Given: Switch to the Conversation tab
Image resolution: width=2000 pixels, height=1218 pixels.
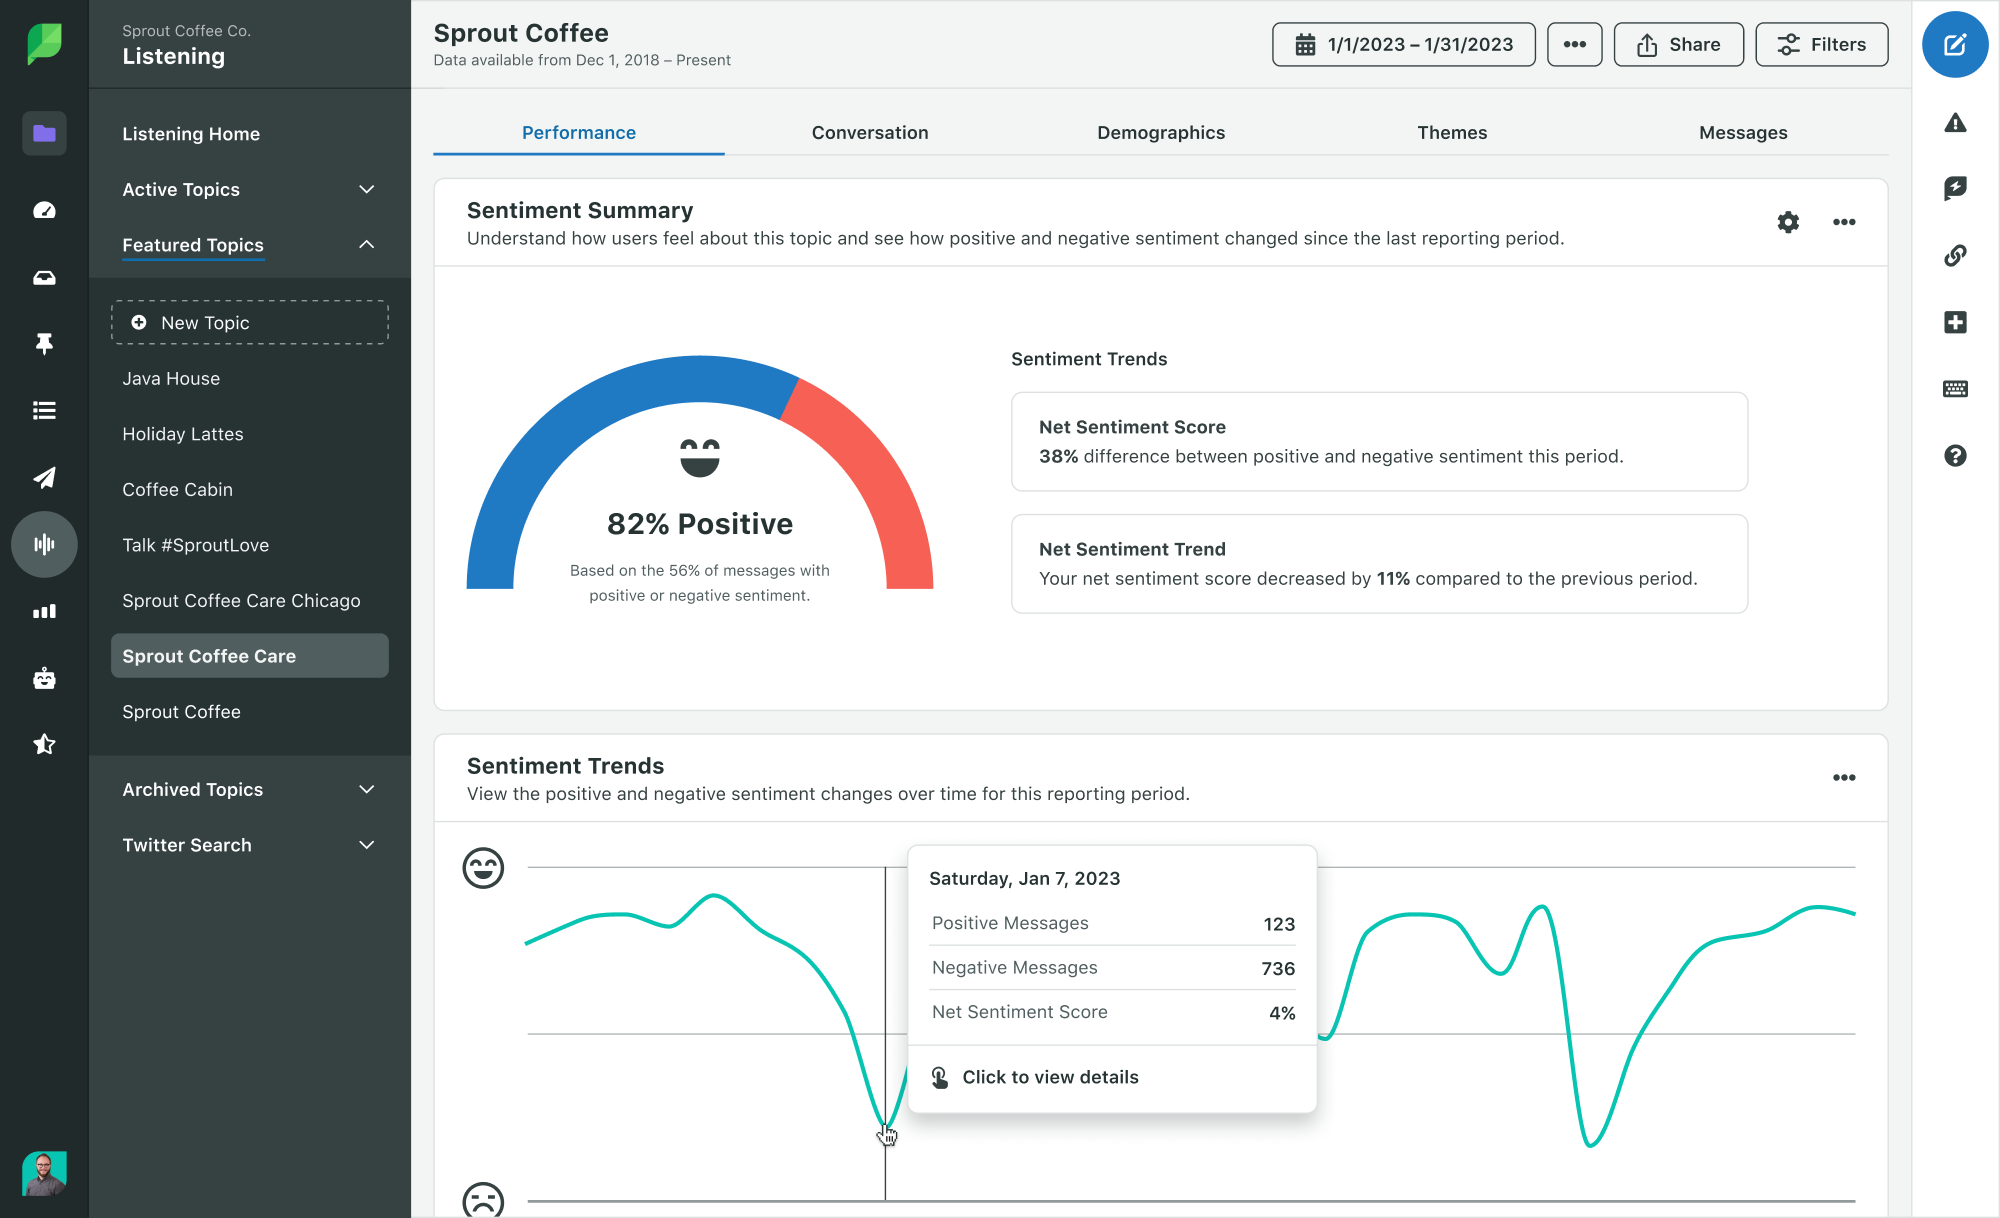Looking at the screenshot, I should [870, 131].
